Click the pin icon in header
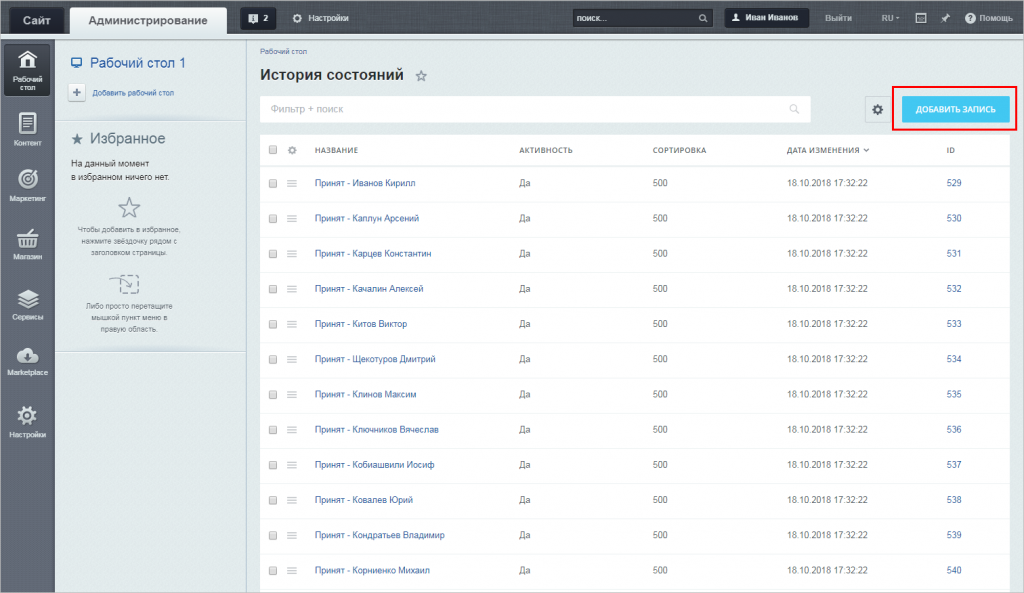 [x=945, y=18]
